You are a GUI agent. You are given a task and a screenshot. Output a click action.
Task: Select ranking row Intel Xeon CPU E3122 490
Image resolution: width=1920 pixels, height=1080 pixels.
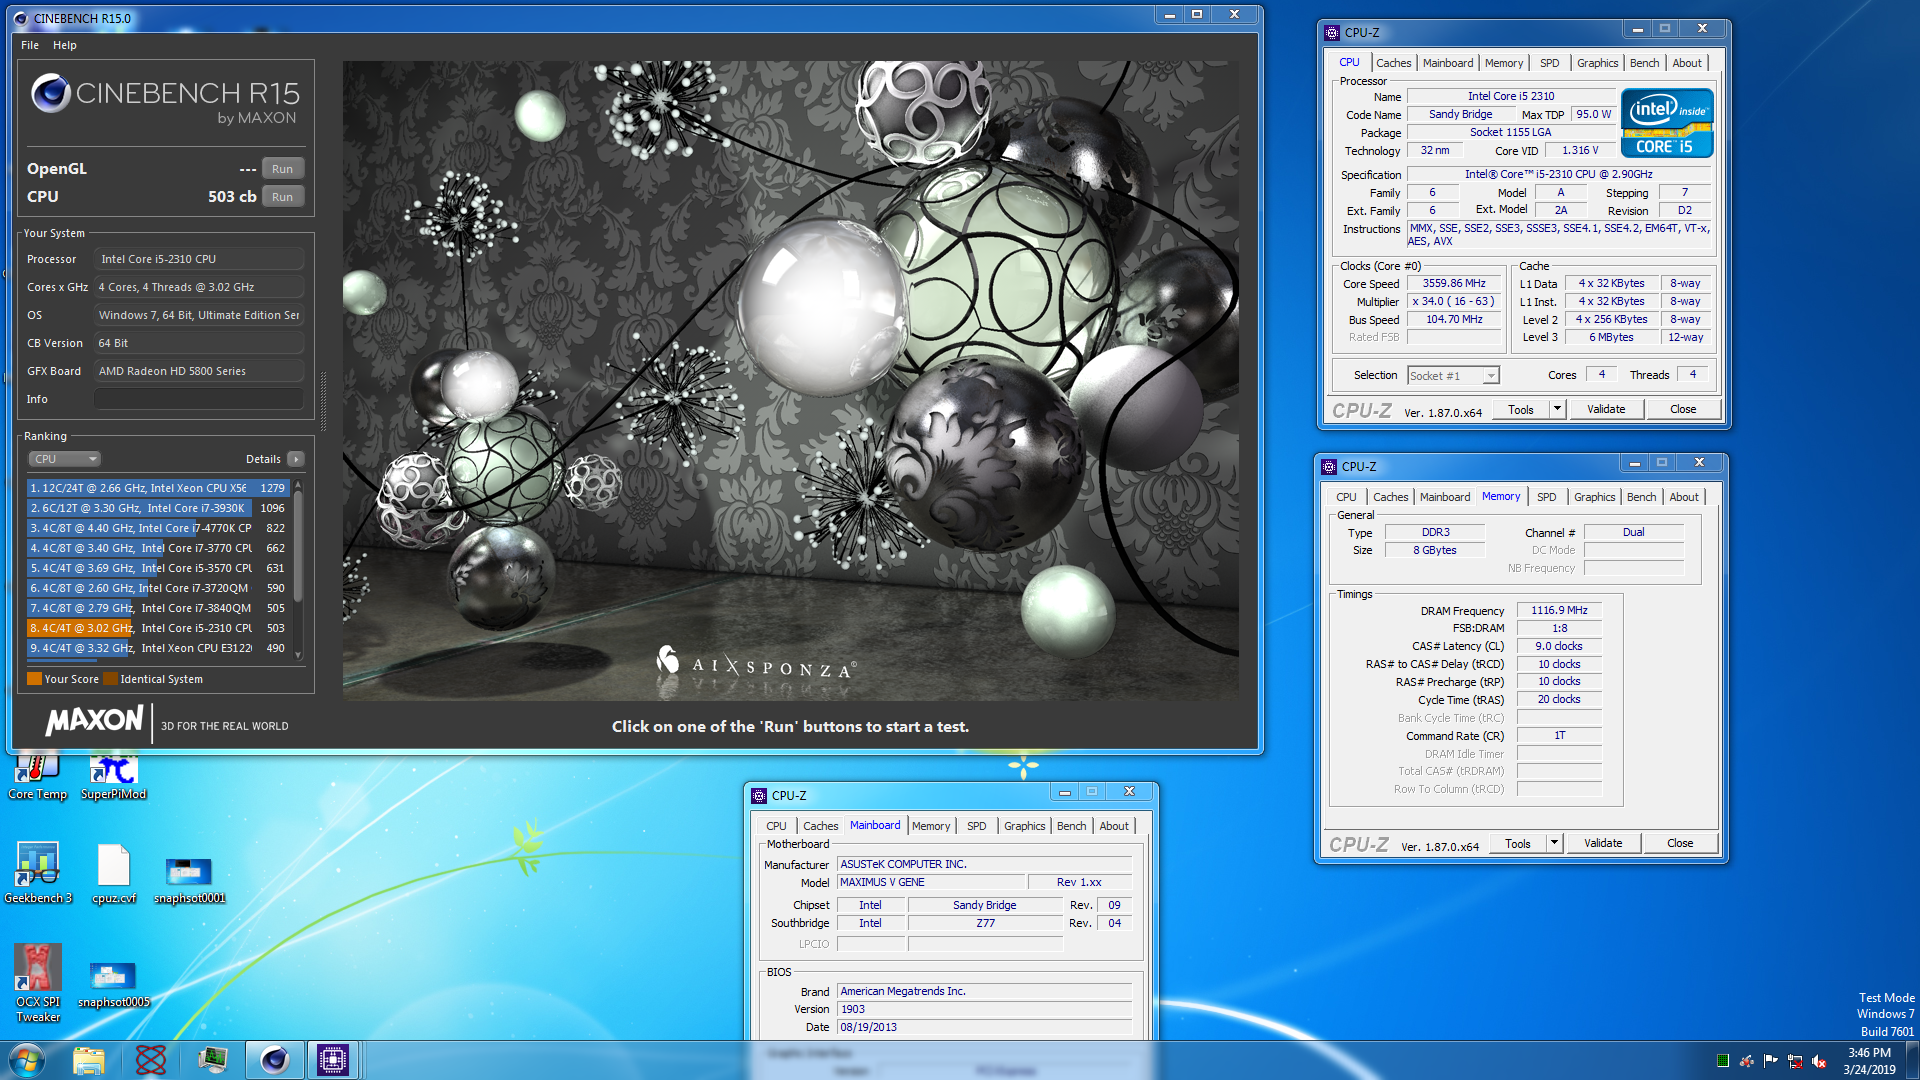click(x=158, y=648)
